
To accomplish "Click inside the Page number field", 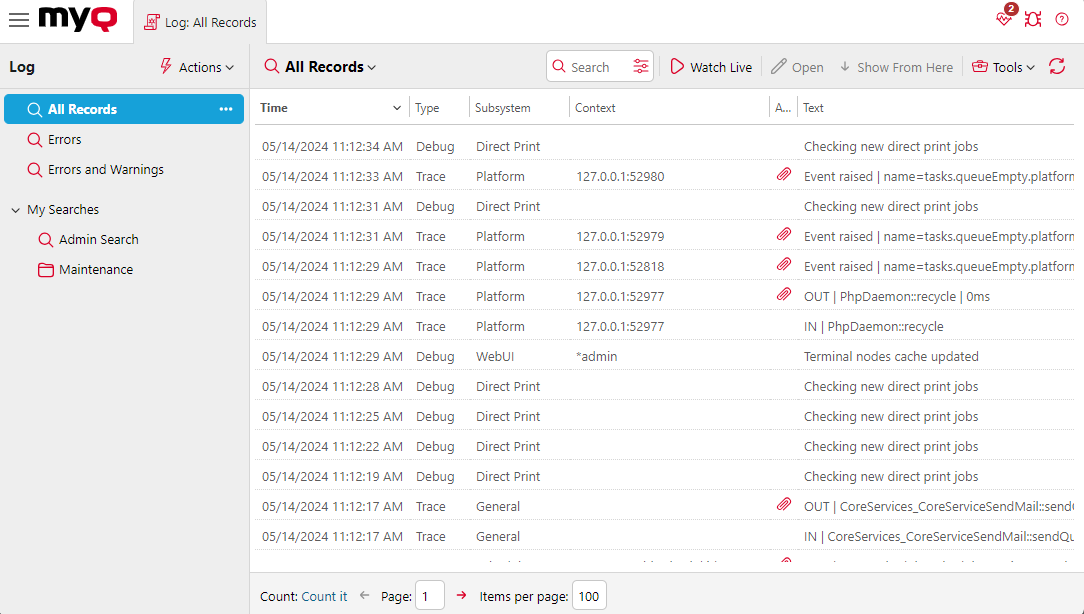I will pyautogui.click(x=430, y=595).
